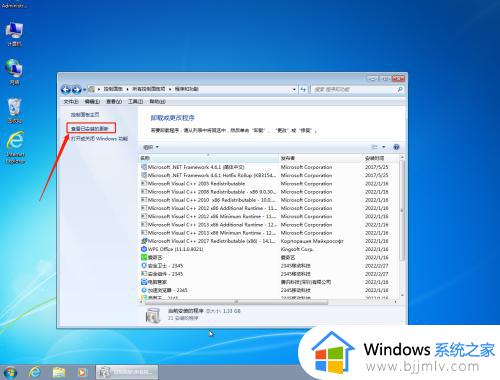Click the WPS Office program icon

144,249
